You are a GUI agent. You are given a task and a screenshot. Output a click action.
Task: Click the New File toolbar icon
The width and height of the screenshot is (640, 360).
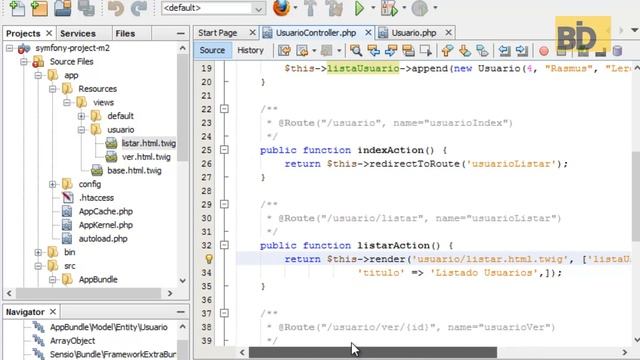click(x=17, y=8)
